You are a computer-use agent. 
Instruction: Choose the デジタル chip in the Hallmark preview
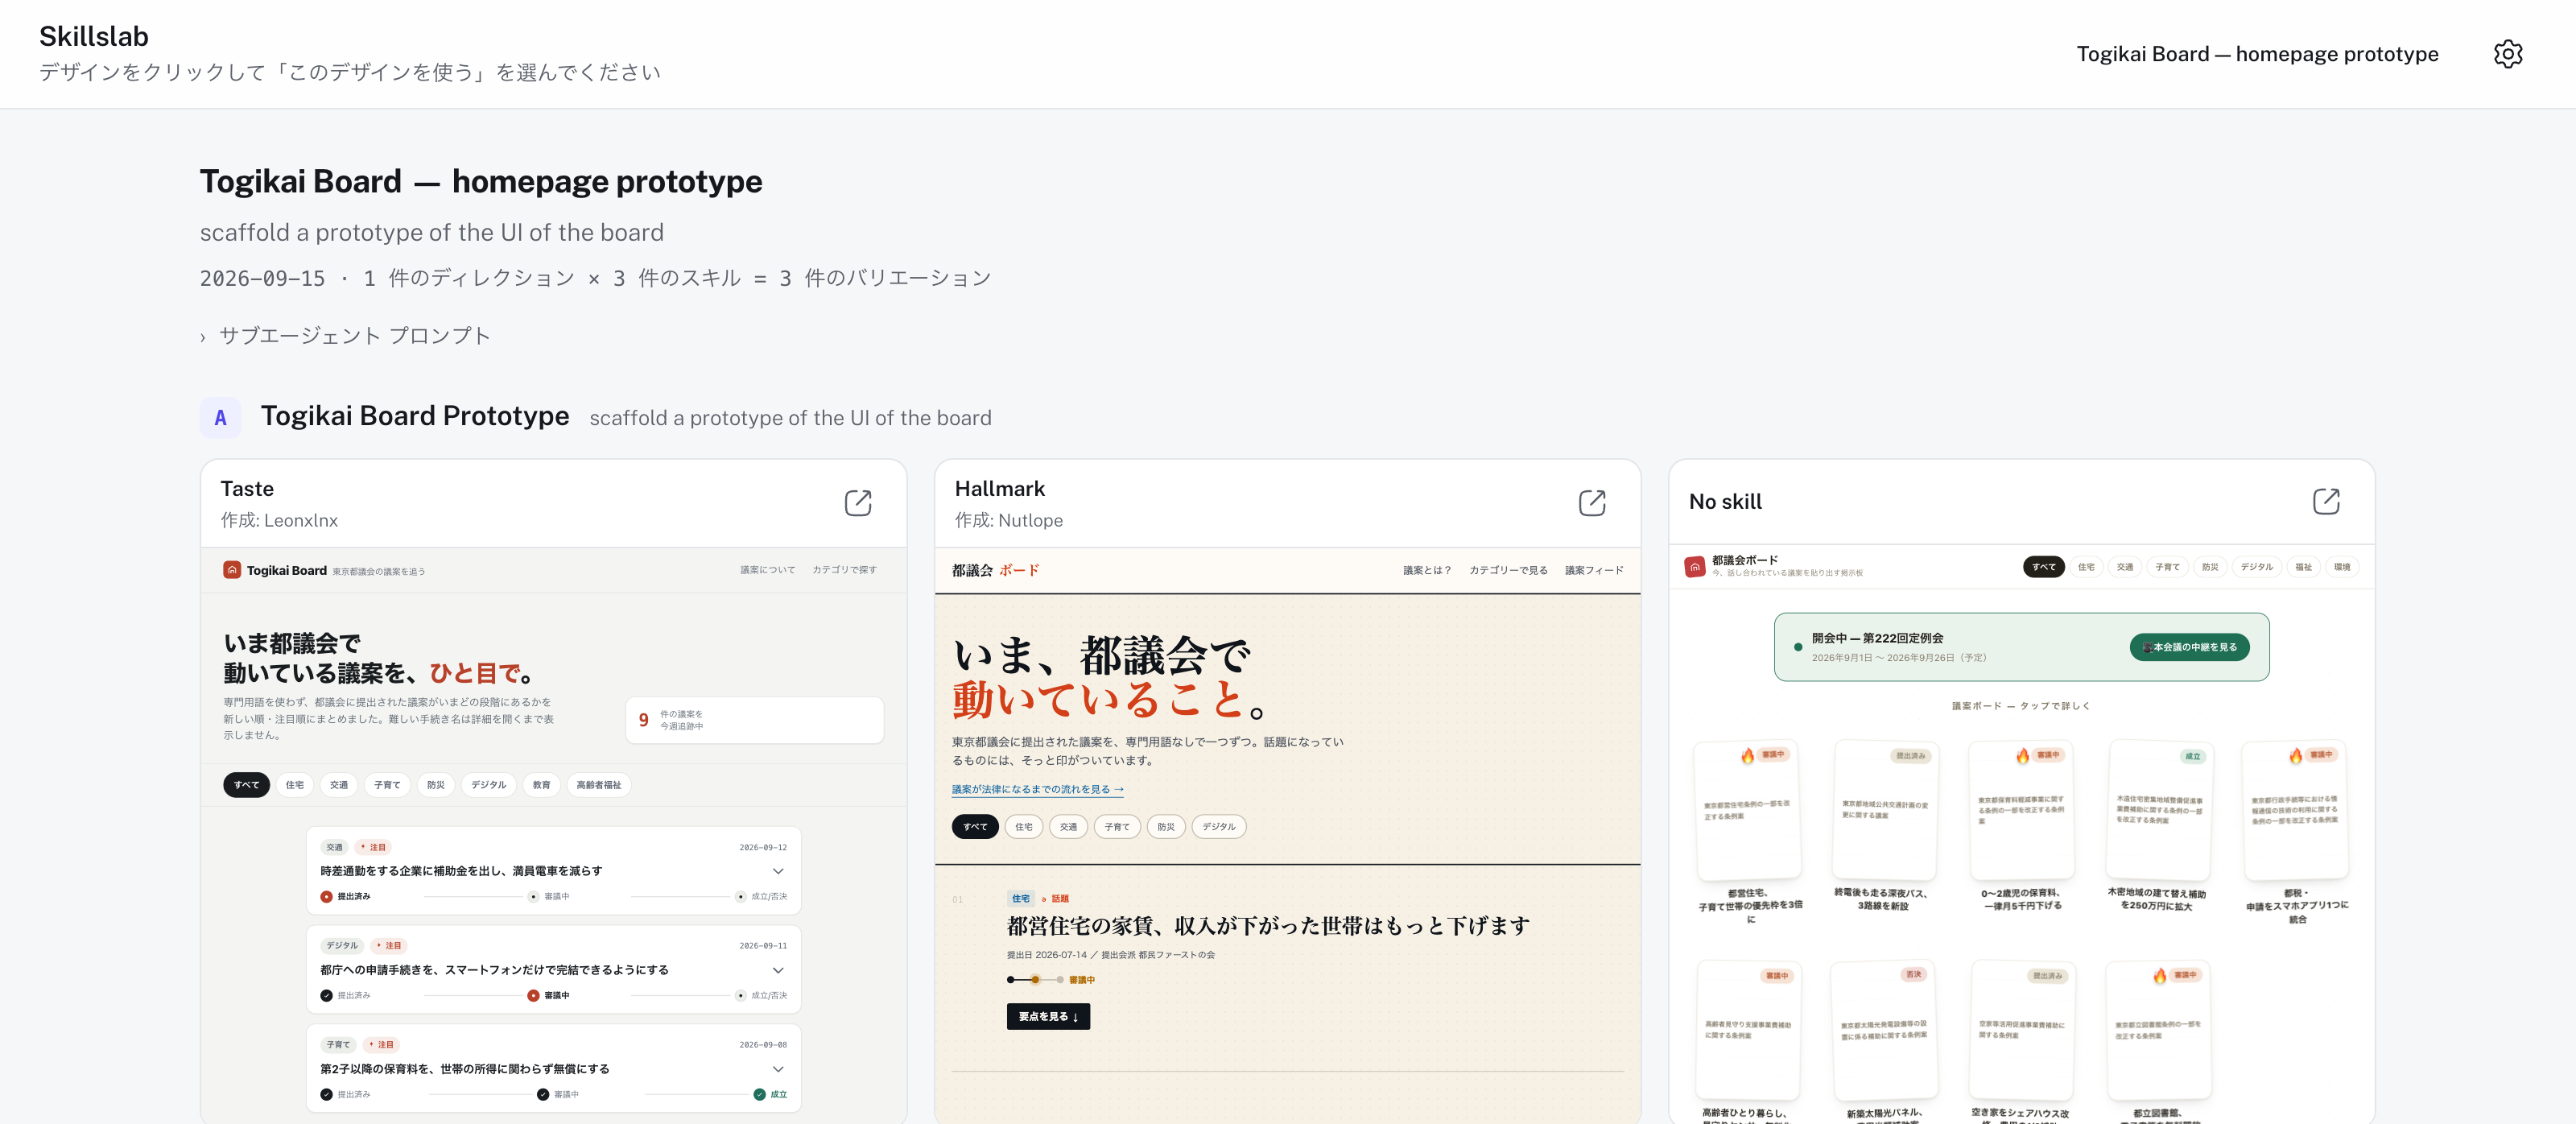coord(1218,827)
